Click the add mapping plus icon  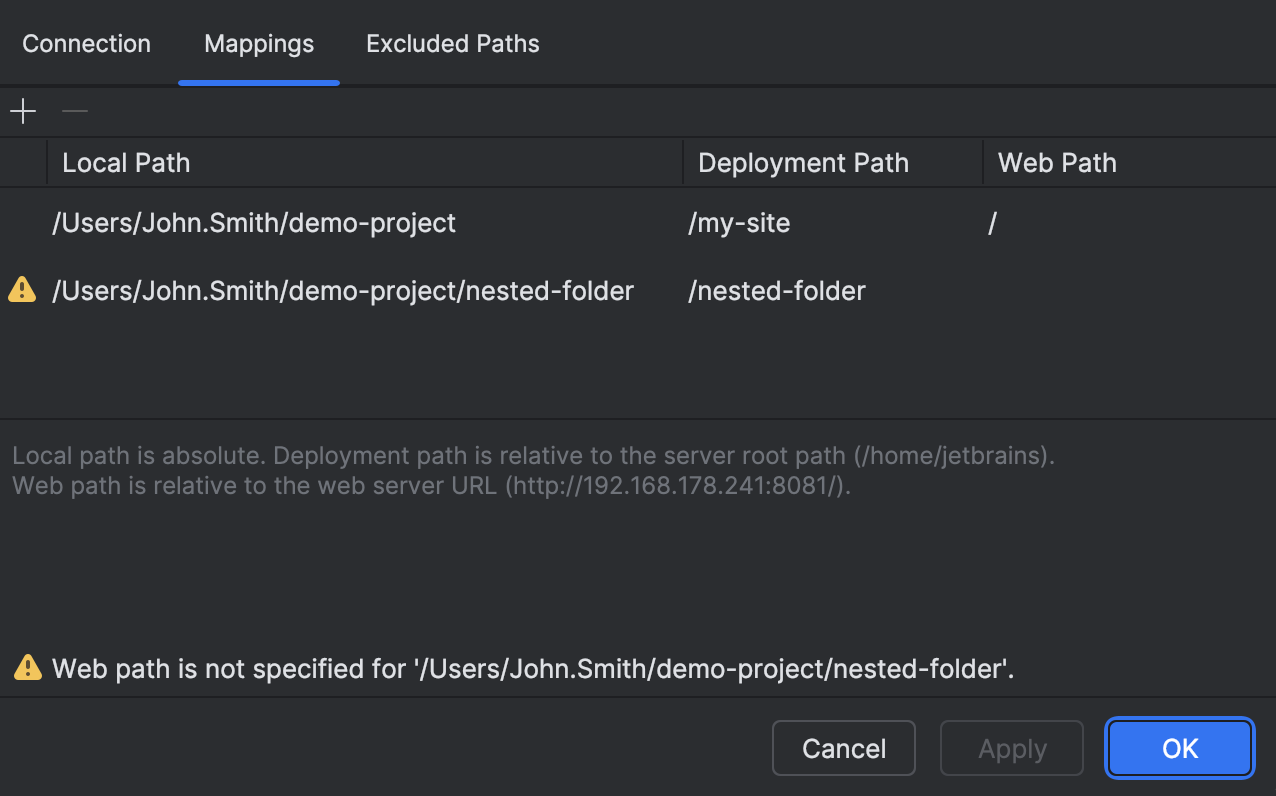tap(22, 111)
